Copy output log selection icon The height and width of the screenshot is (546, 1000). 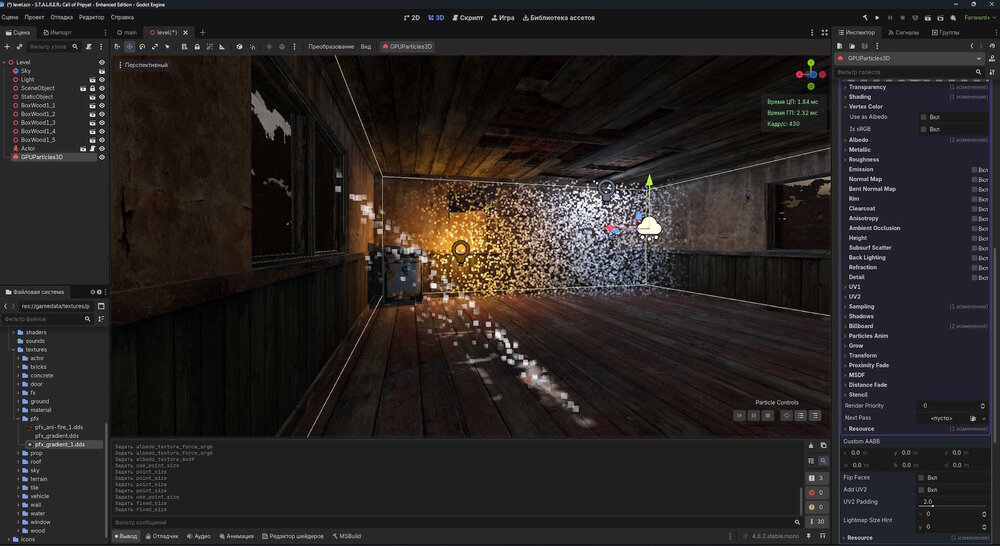pyautogui.click(x=823, y=446)
